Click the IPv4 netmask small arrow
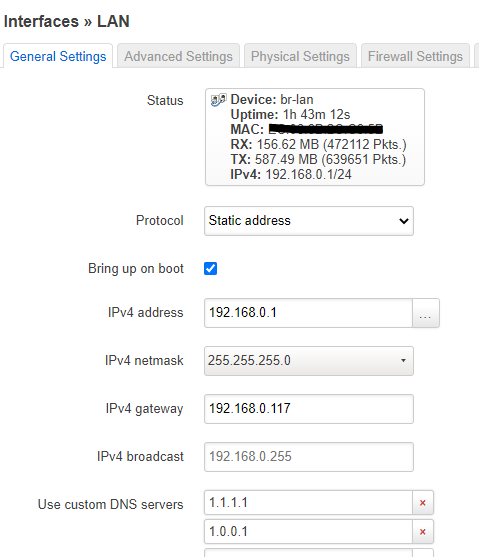This screenshot has height=557, width=479. coord(403,361)
